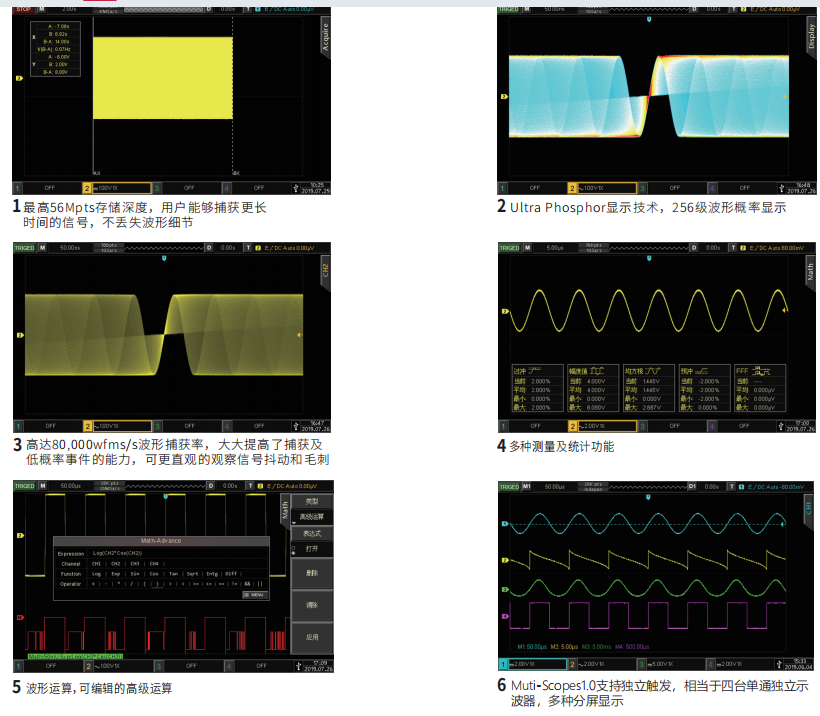The width and height of the screenshot is (820, 716).
Task: Click cyan channel 1 waveform marker
Action: pyautogui.click(x=505, y=524)
